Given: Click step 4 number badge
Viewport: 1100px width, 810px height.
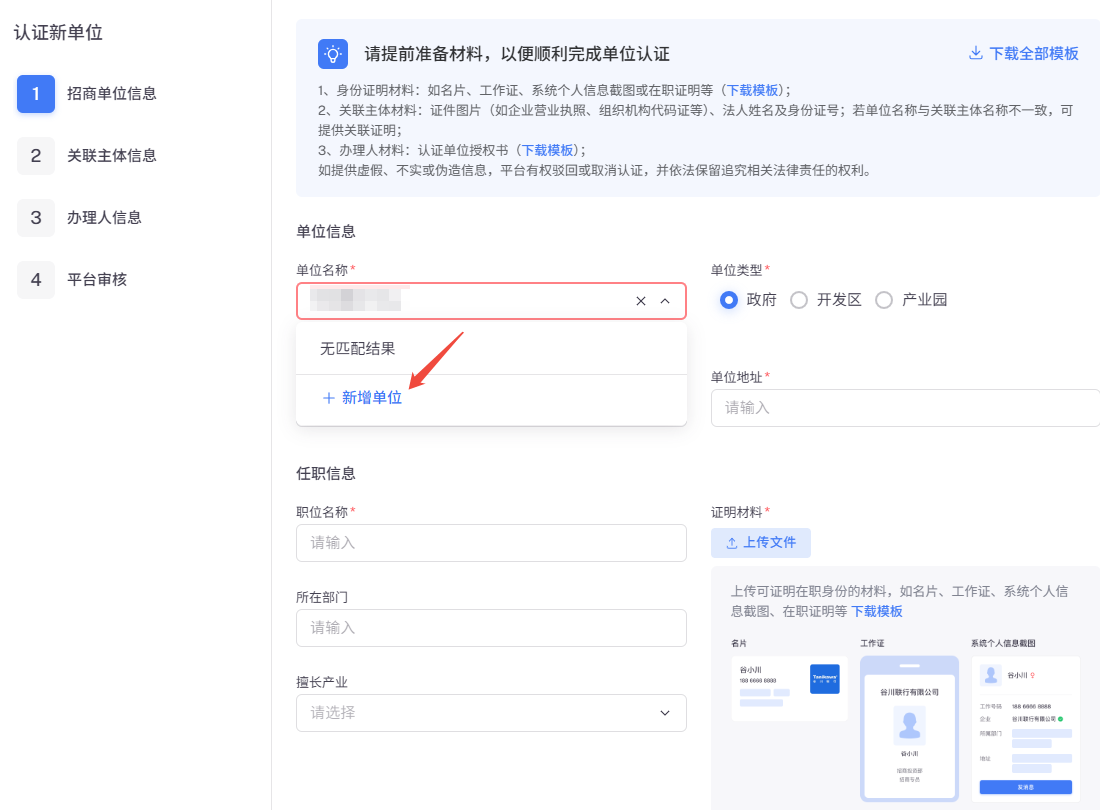Looking at the screenshot, I should tap(36, 280).
